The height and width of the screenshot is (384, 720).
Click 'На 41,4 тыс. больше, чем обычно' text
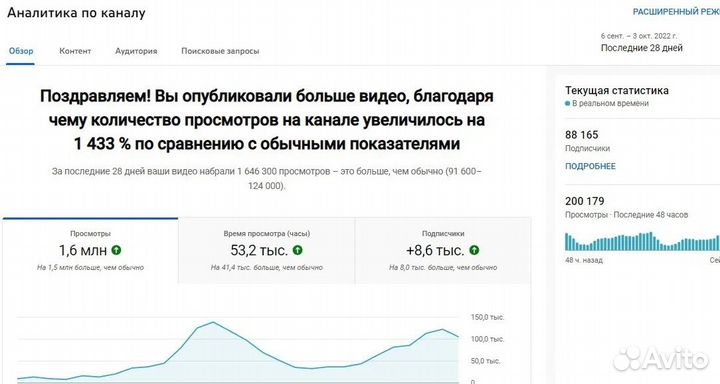click(x=266, y=267)
